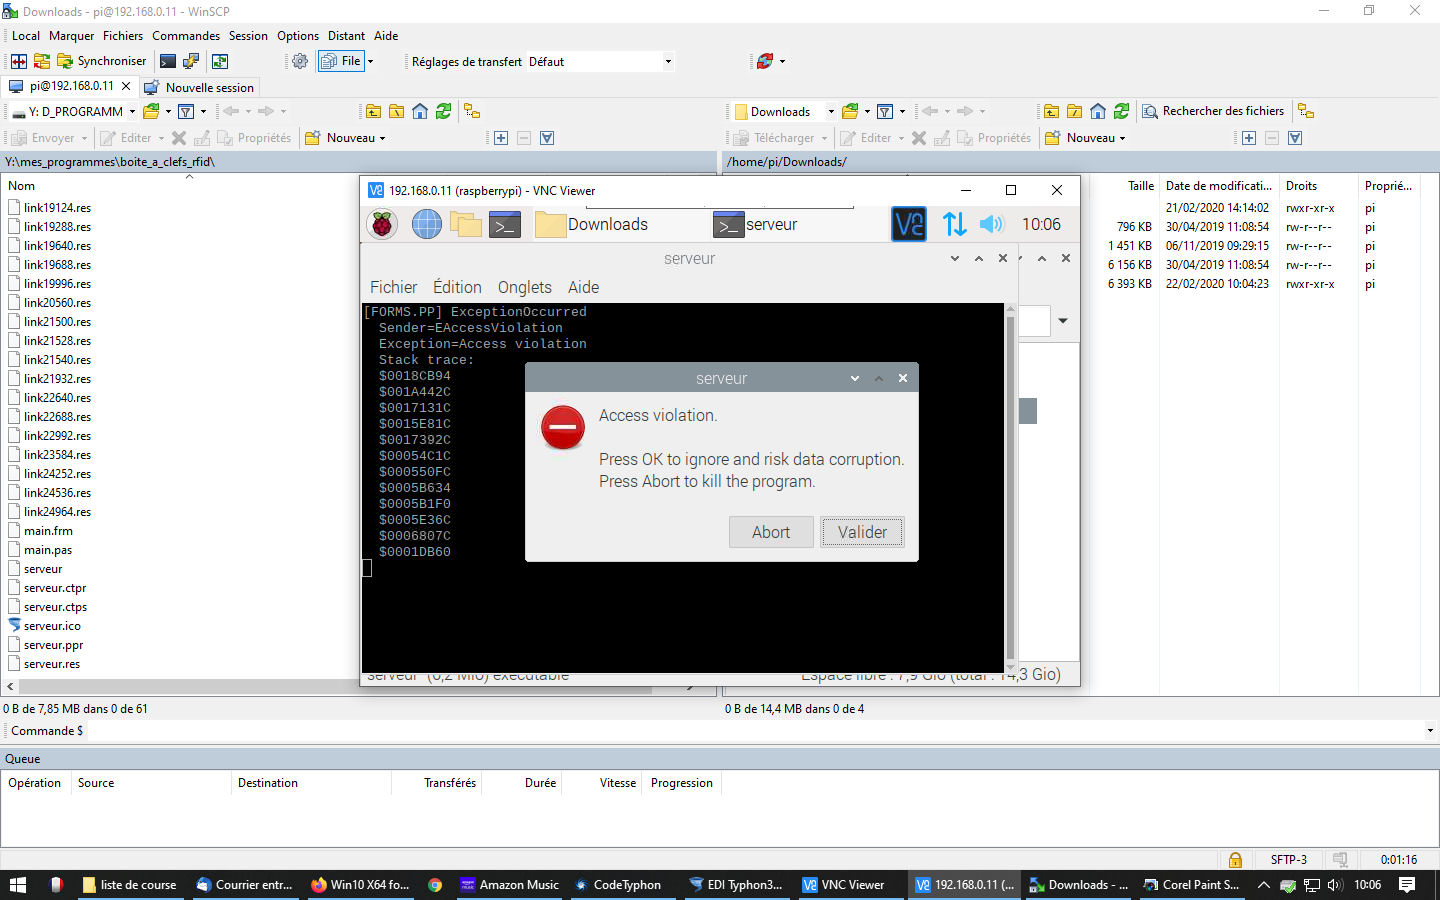Screen dimensions: 1440x900
Task: Open the Commande $ history dropdown
Action: pyautogui.click(x=1430, y=731)
